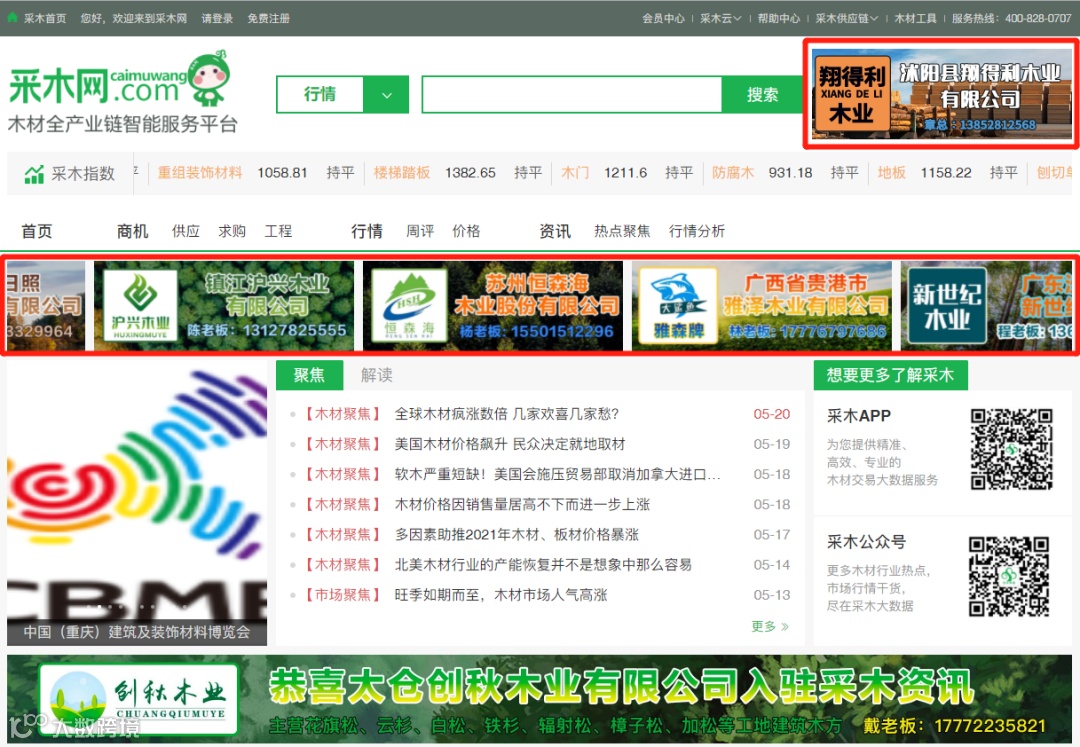Select 首页 in main navigation
1080x747 pixels.
click(x=37, y=231)
